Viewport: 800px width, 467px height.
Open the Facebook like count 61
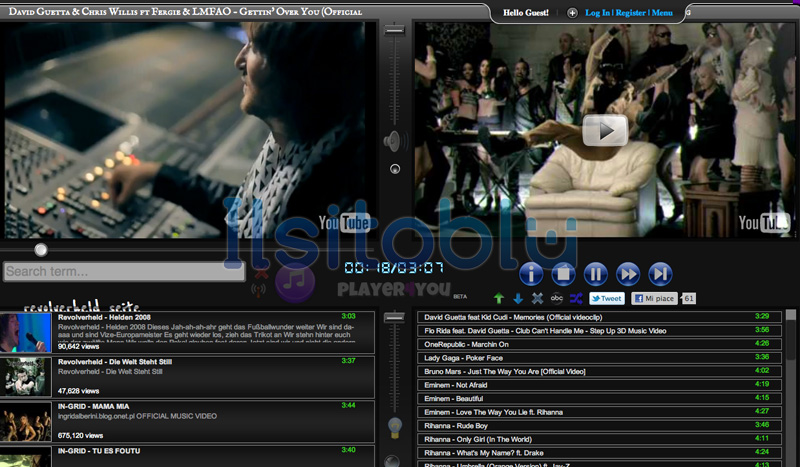pyautogui.click(x=688, y=299)
